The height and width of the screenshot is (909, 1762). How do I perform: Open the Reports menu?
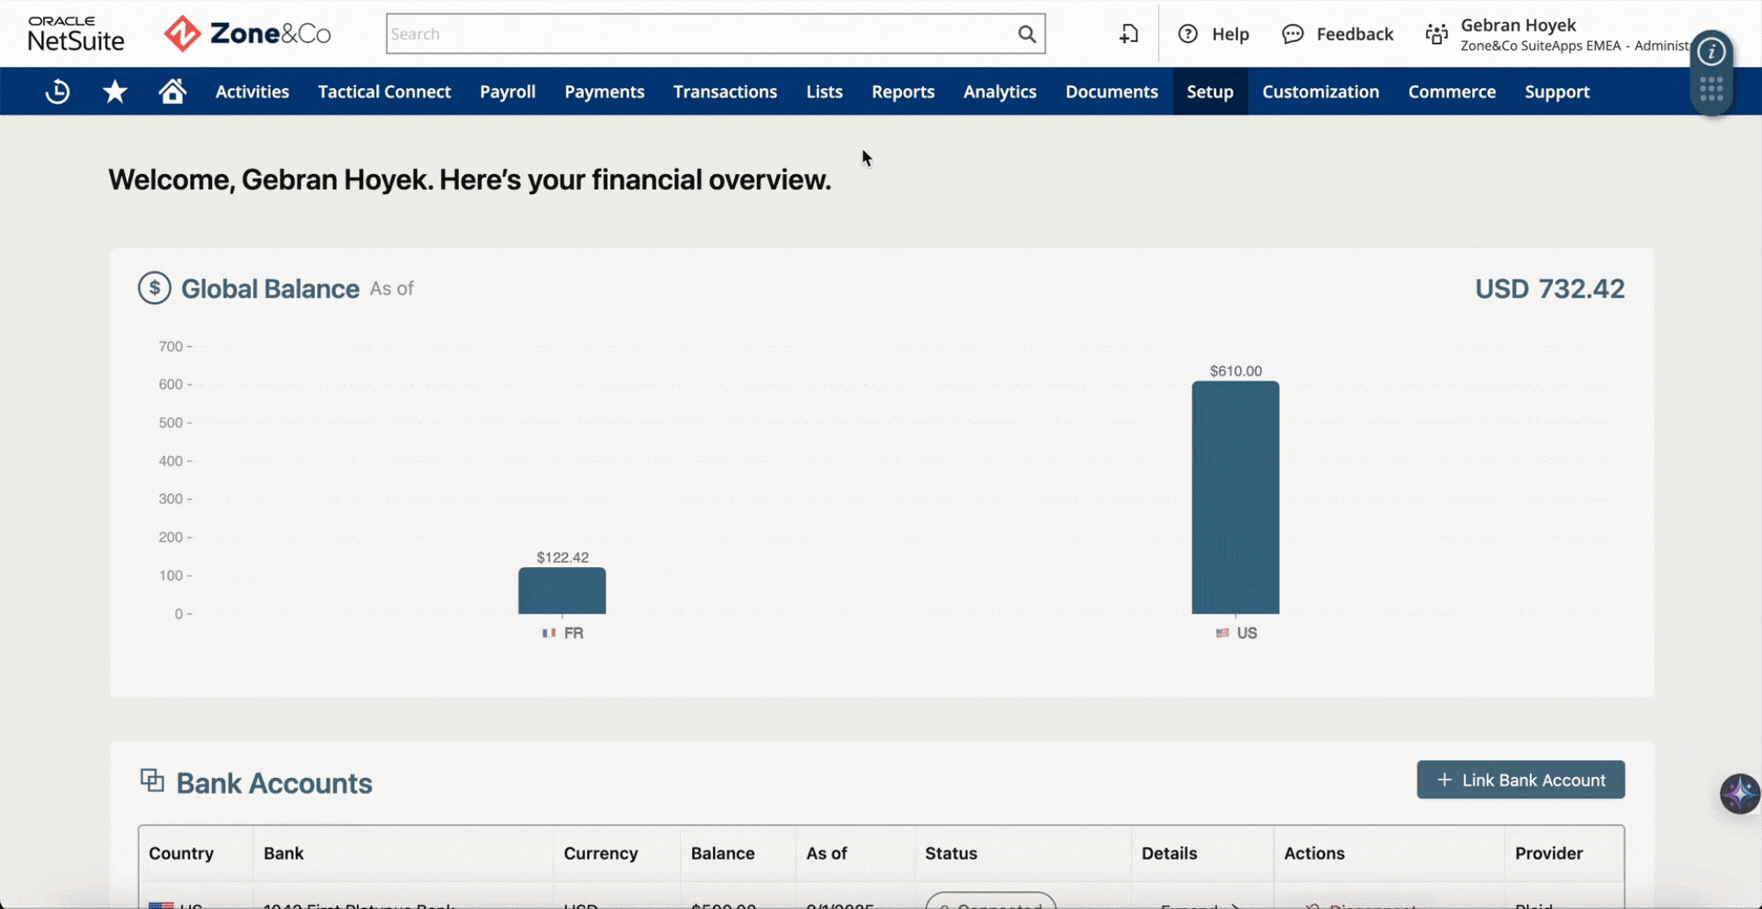tap(903, 91)
